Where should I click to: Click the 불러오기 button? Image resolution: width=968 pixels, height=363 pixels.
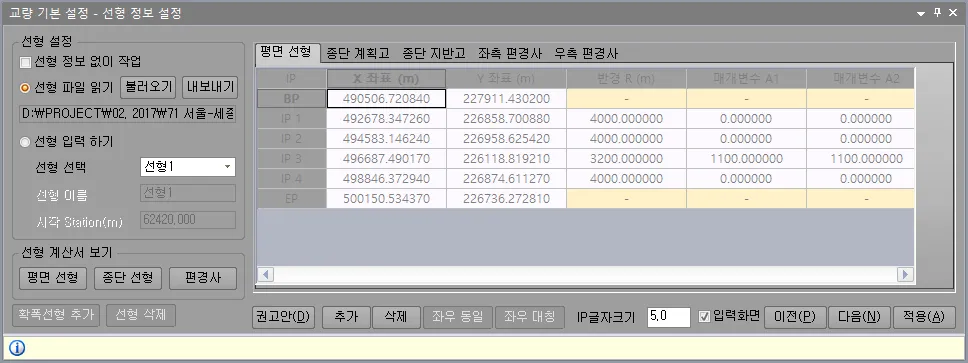[149, 87]
